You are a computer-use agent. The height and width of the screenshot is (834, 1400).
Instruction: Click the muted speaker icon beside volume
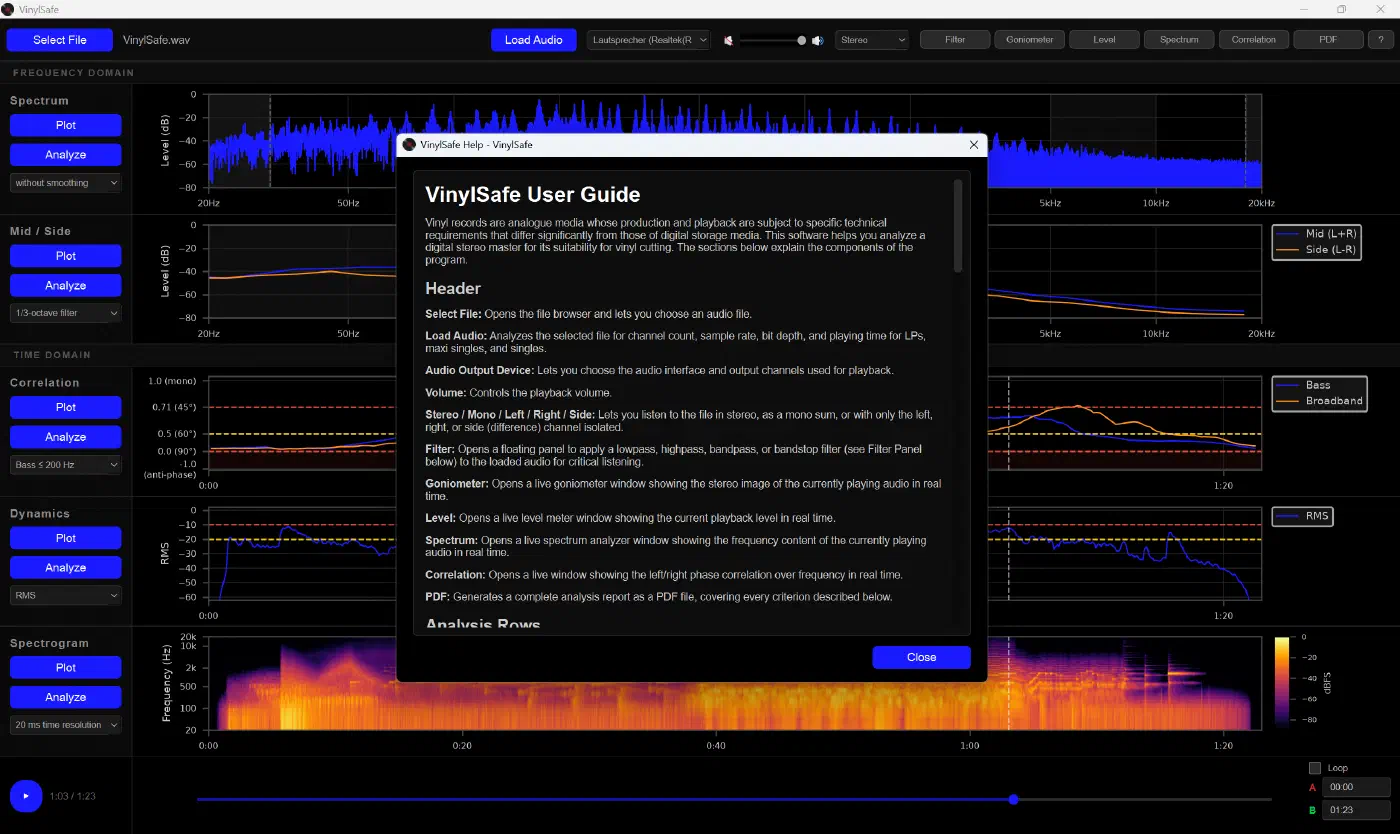coord(729,40)
